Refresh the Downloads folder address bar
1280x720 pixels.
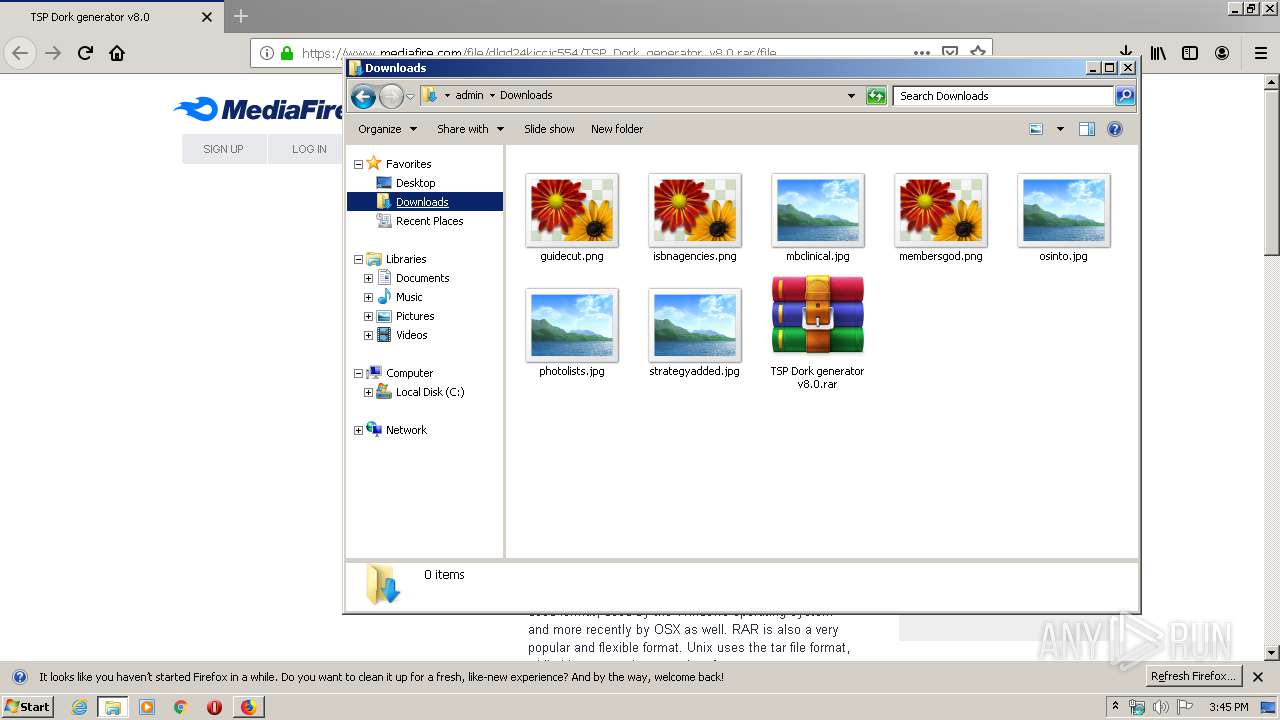tap(876, 96)
